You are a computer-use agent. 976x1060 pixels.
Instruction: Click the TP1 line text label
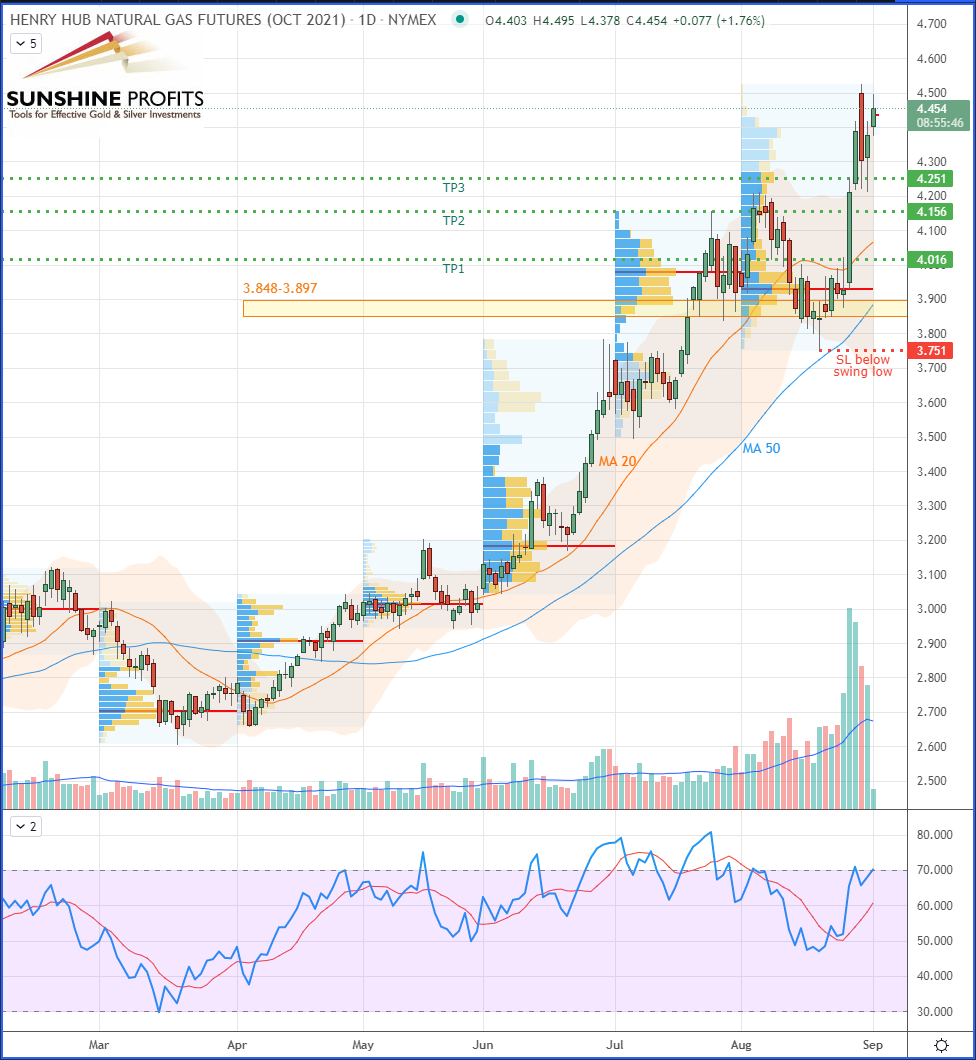(x=454, y=269)
